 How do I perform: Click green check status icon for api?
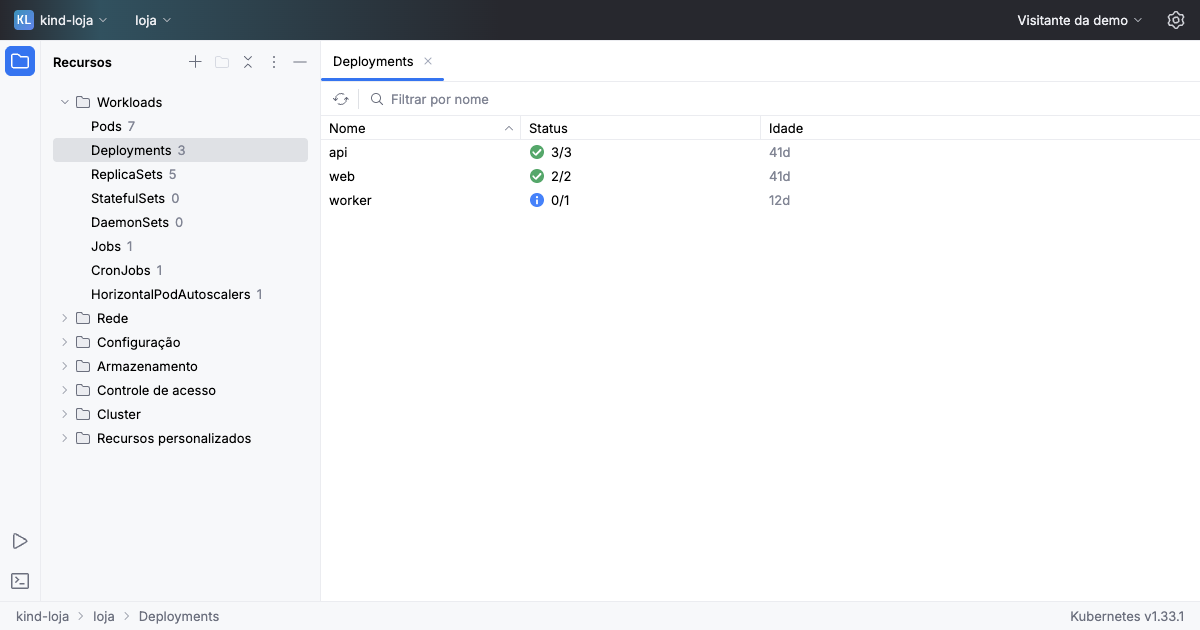[537, 152]
